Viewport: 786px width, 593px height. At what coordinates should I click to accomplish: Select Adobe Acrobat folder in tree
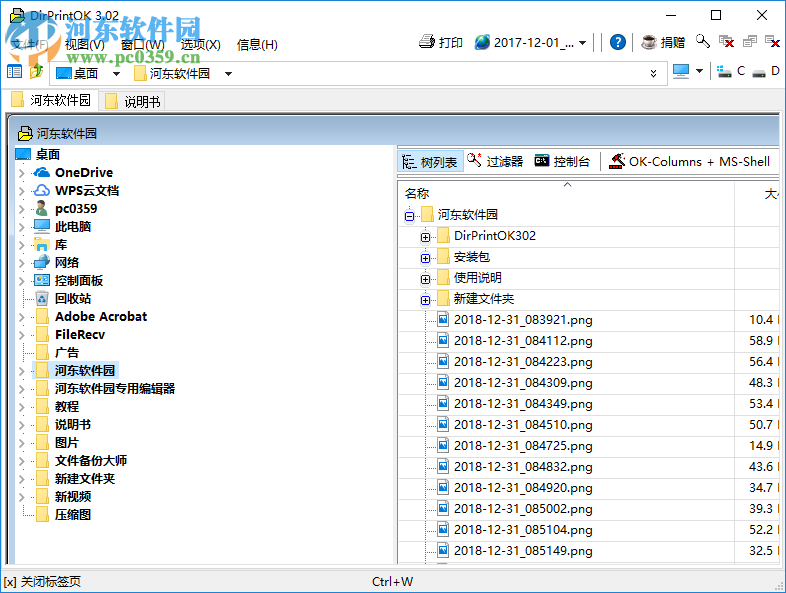(101, 317)
